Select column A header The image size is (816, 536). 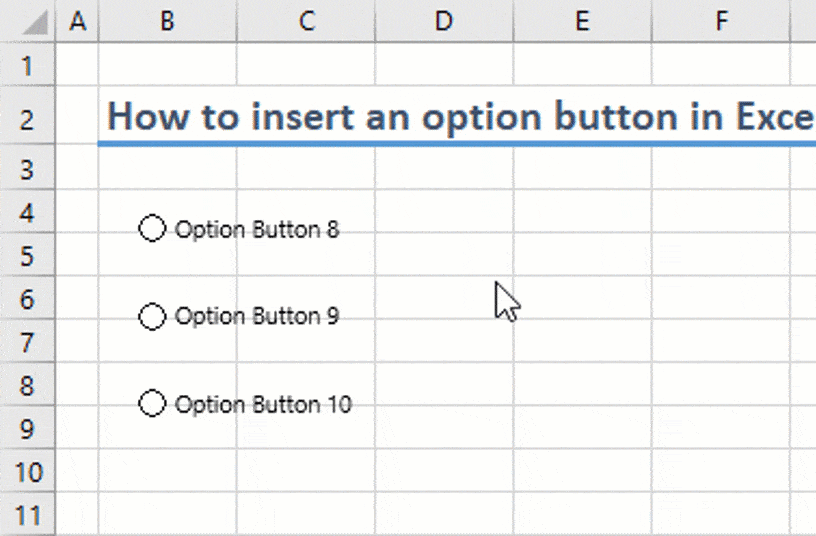click(77, 22)
